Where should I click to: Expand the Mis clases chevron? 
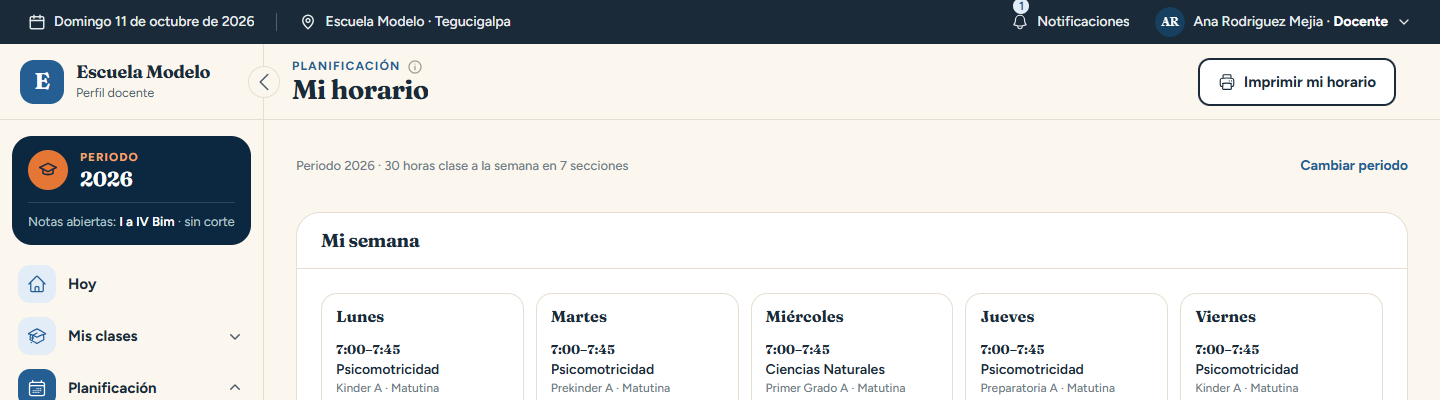click(235, 336)
